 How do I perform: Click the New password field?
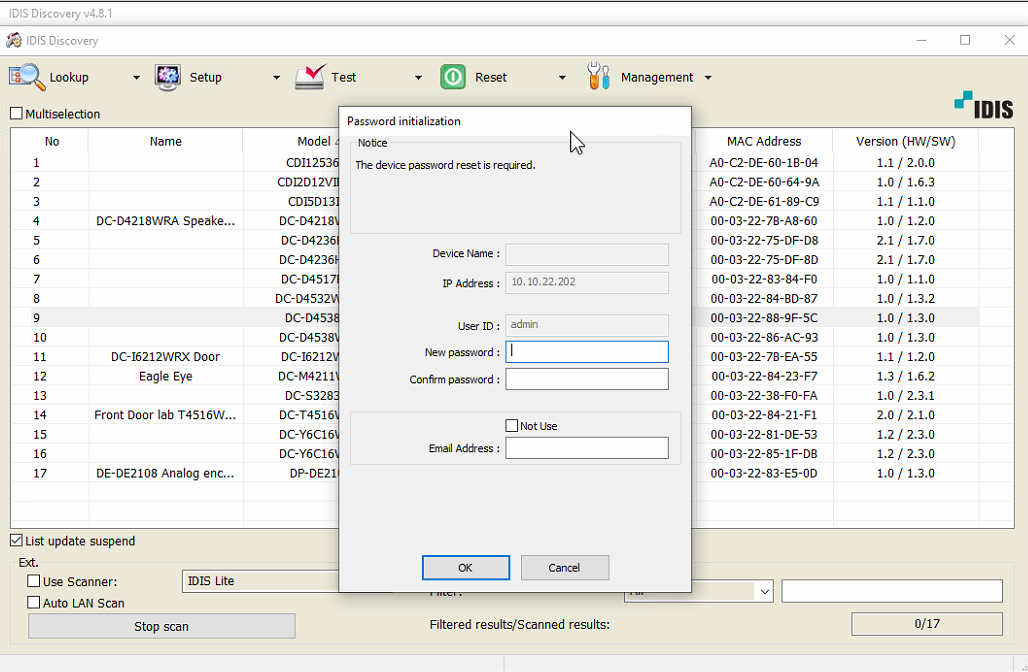point(587,351)
